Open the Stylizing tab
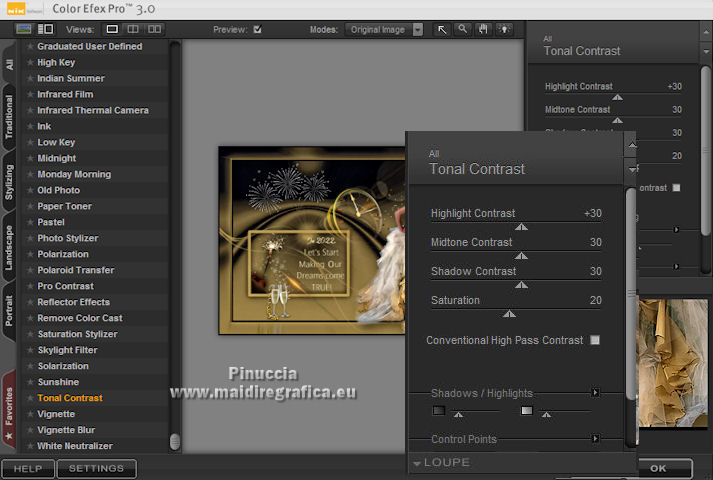This screenshot has width=713, height=480. click(x=9, y=182)
